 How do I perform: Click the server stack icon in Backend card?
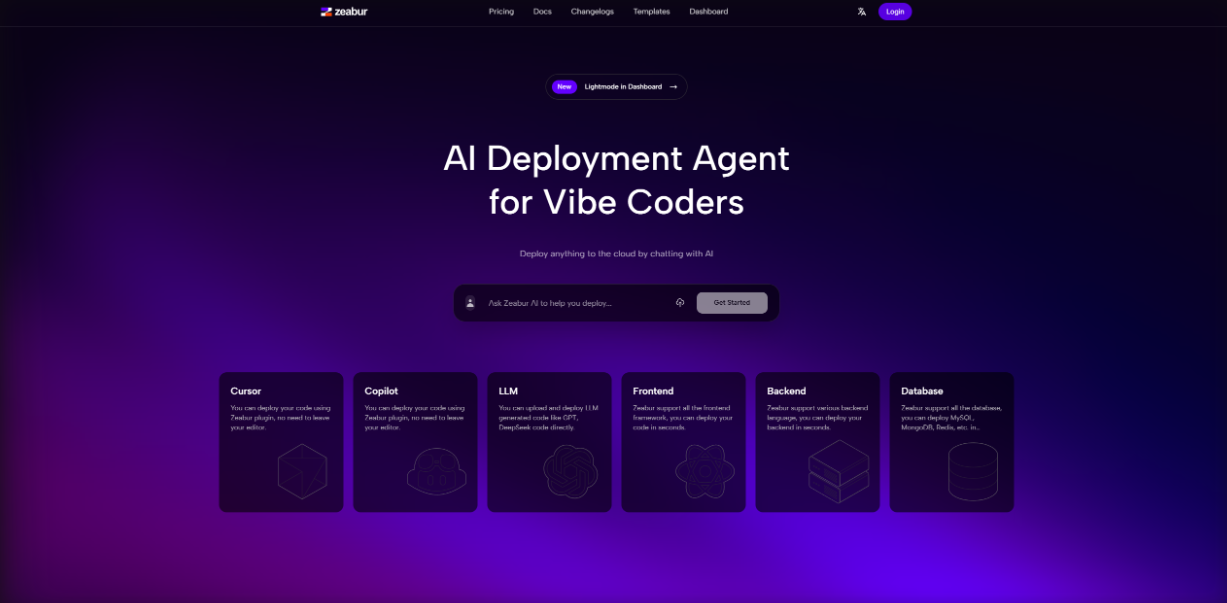[838, 471]
